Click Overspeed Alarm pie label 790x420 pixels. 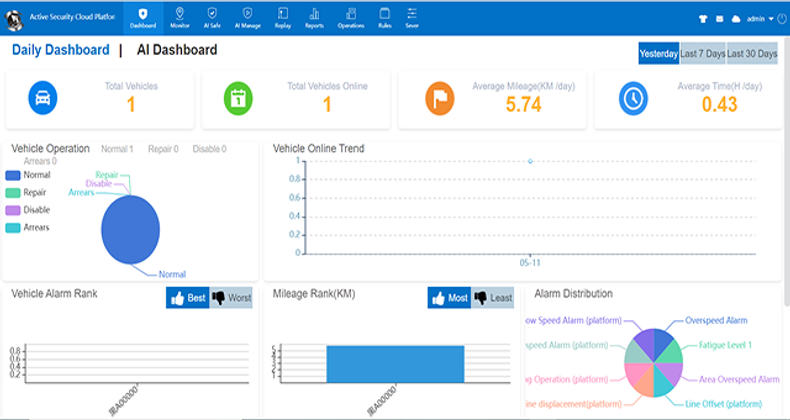click(716, 320)
